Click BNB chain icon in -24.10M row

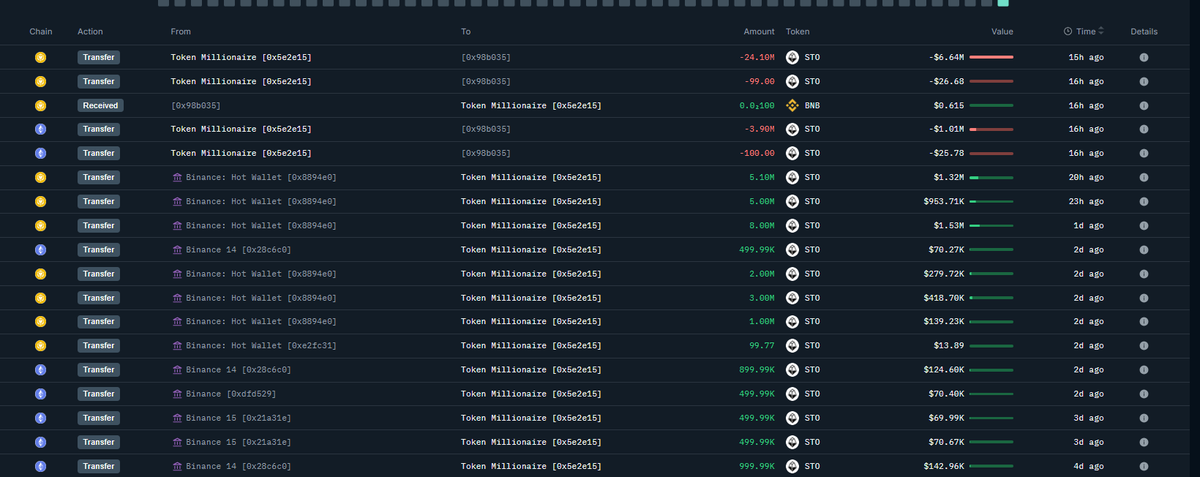[41, 57]
